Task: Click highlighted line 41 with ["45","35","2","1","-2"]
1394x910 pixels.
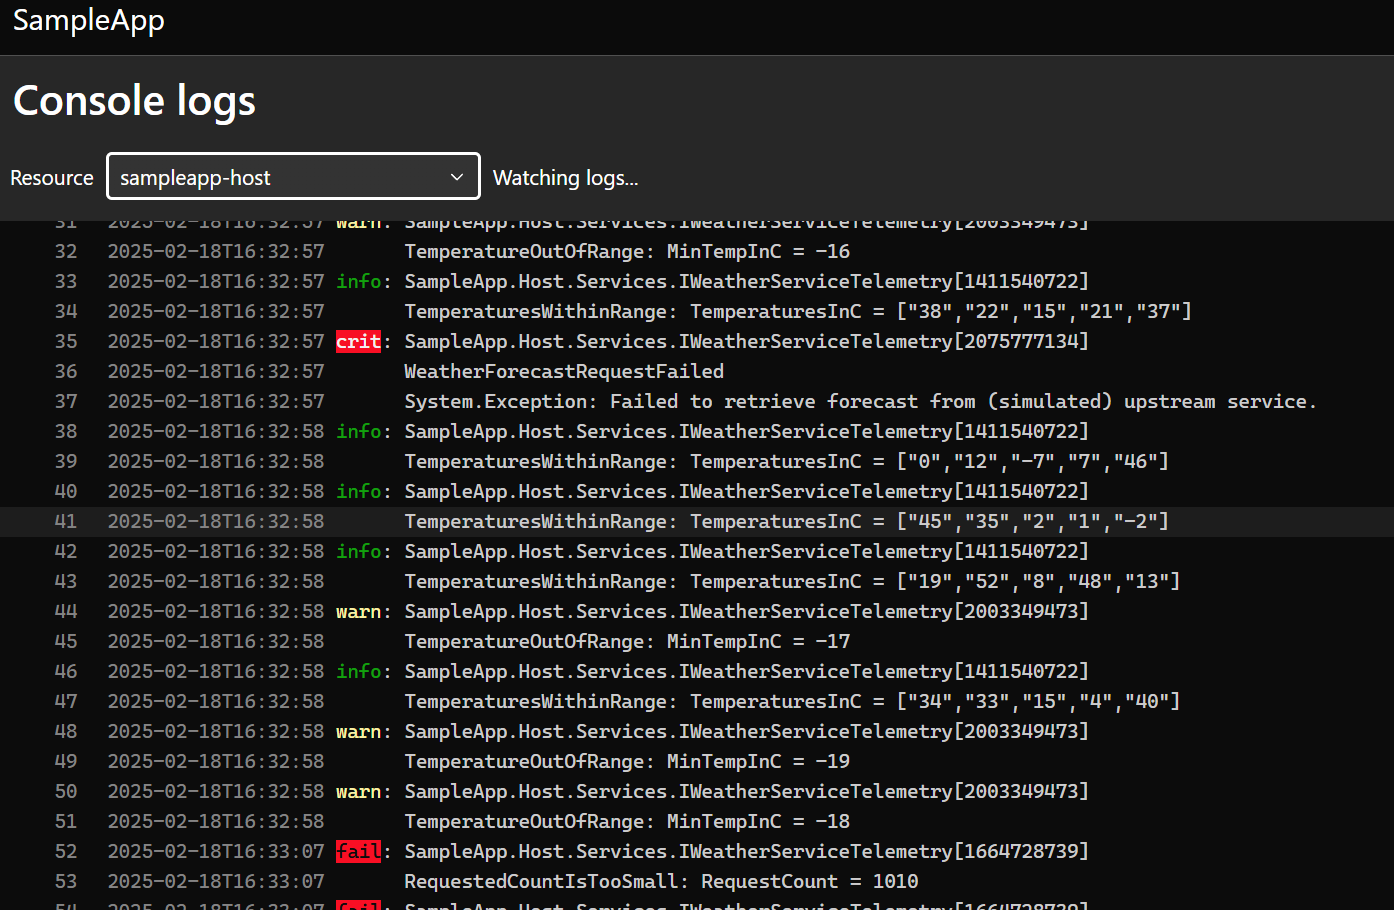Action: pyautogui.click(x=697, y=521)
